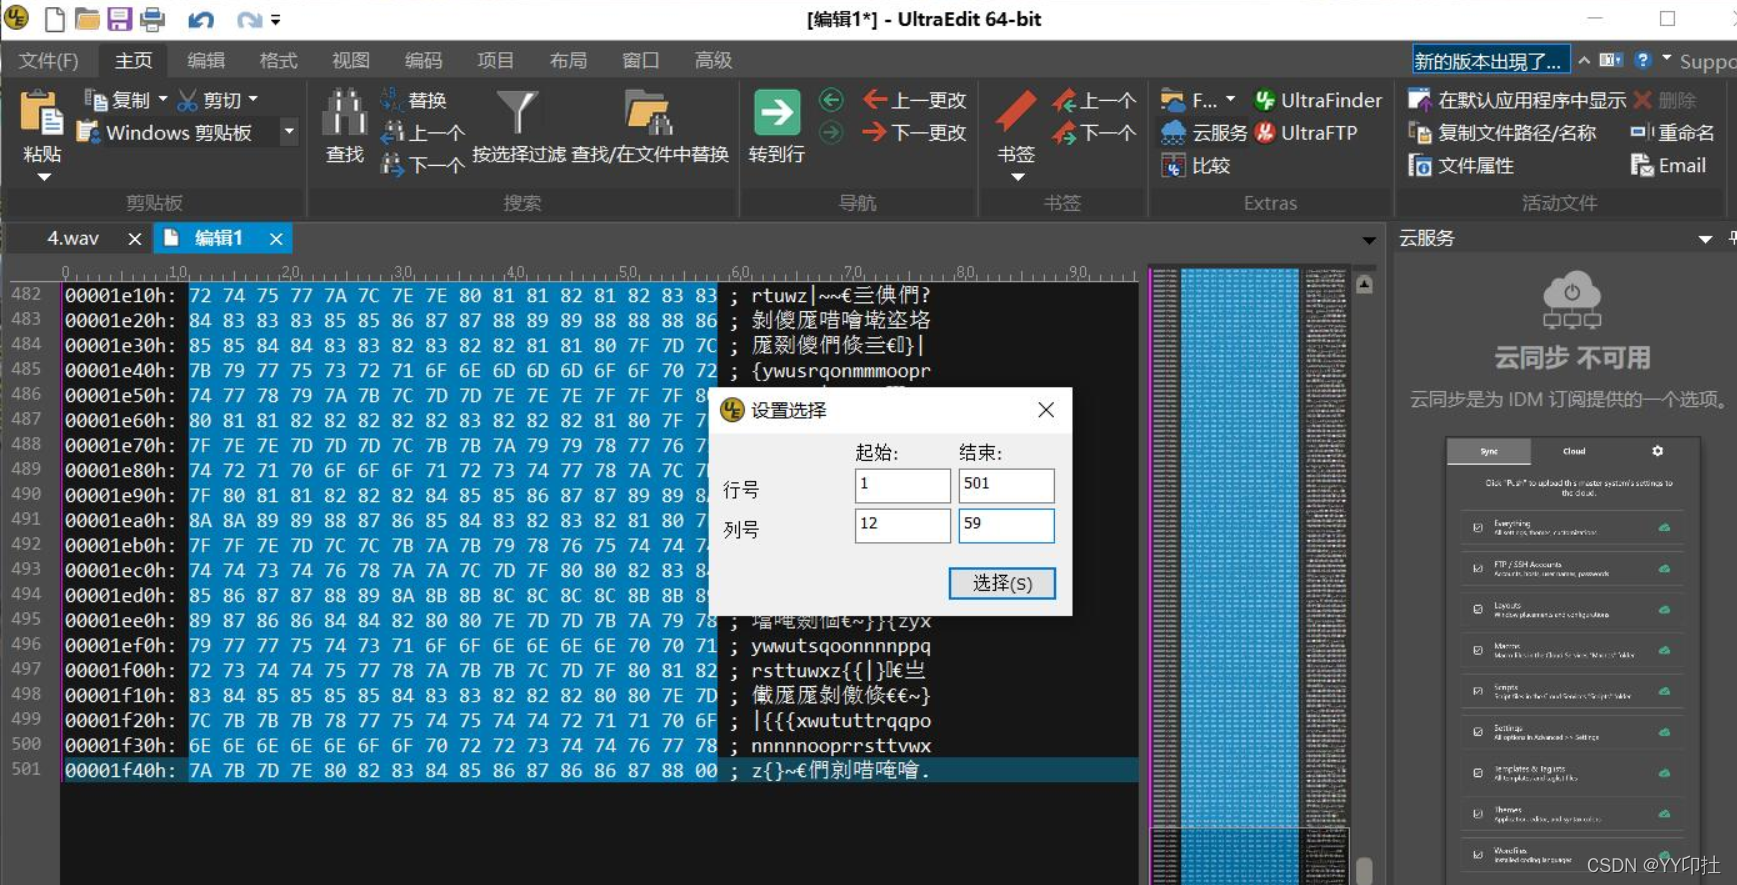
Task: Expand the Paste dropdown arrow
Action: pyautogui.click(x=44, y=178)
